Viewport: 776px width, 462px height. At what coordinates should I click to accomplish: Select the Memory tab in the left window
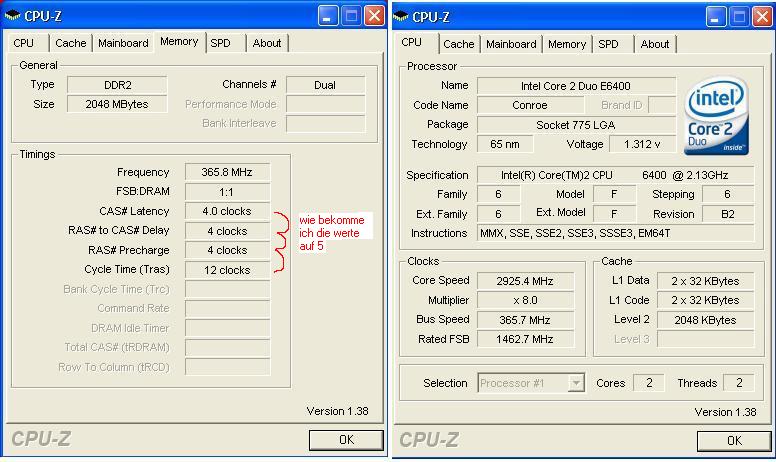click(x=179, y=42)
